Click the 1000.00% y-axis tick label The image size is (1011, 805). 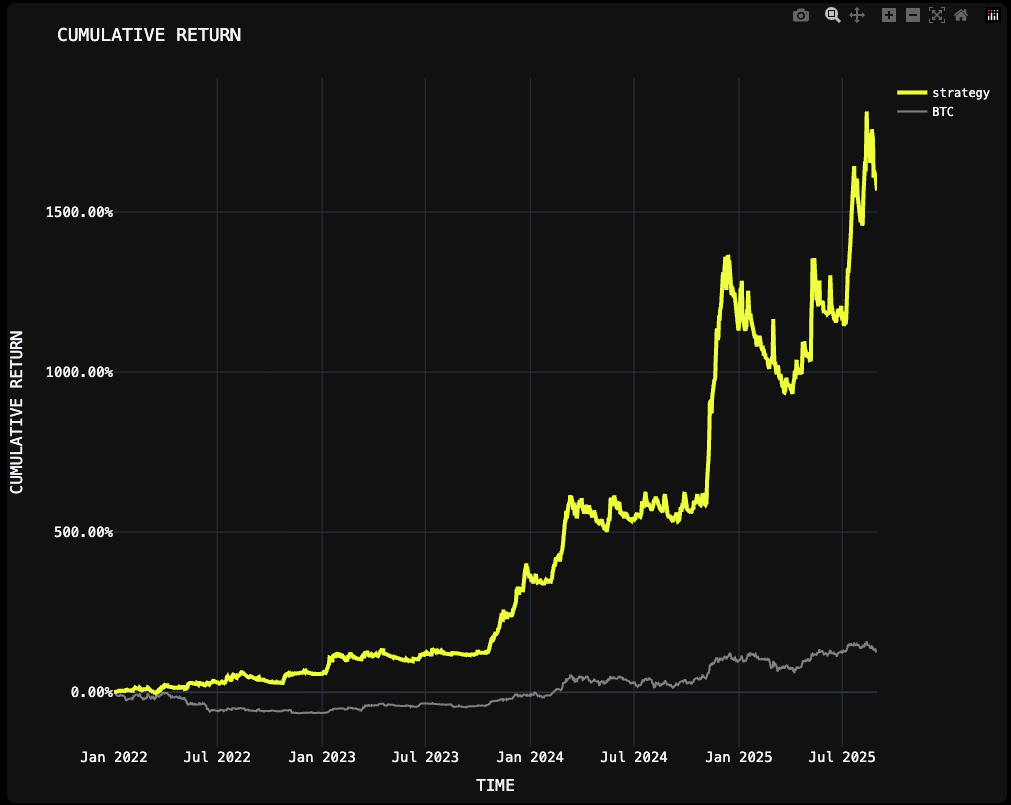click(79, 372)
